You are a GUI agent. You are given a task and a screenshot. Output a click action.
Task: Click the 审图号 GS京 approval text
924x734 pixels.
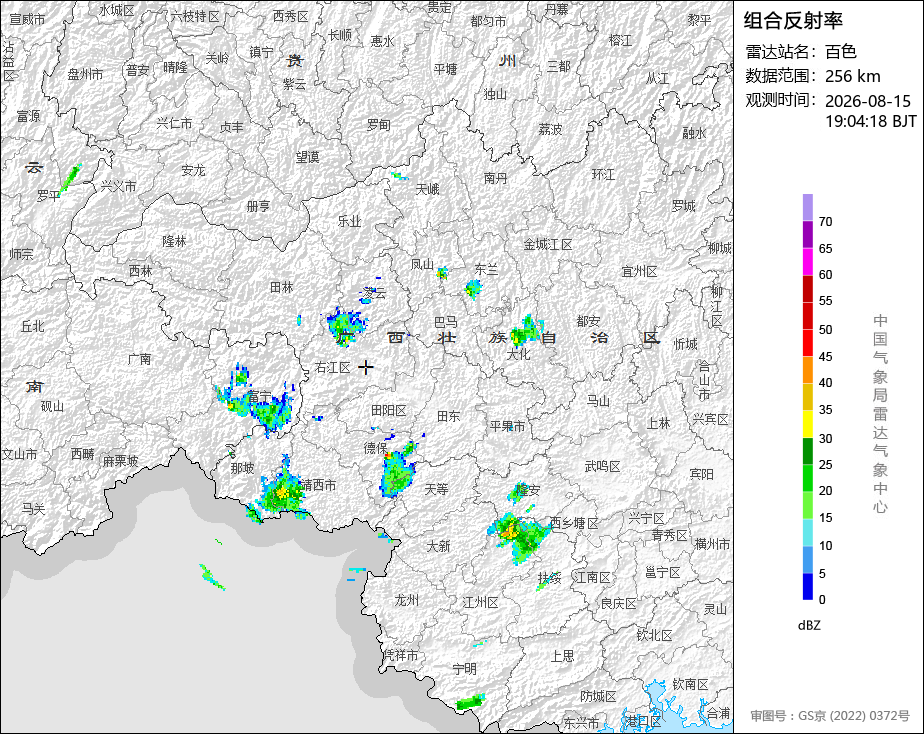pyautogui.click(x=830, y=716)
